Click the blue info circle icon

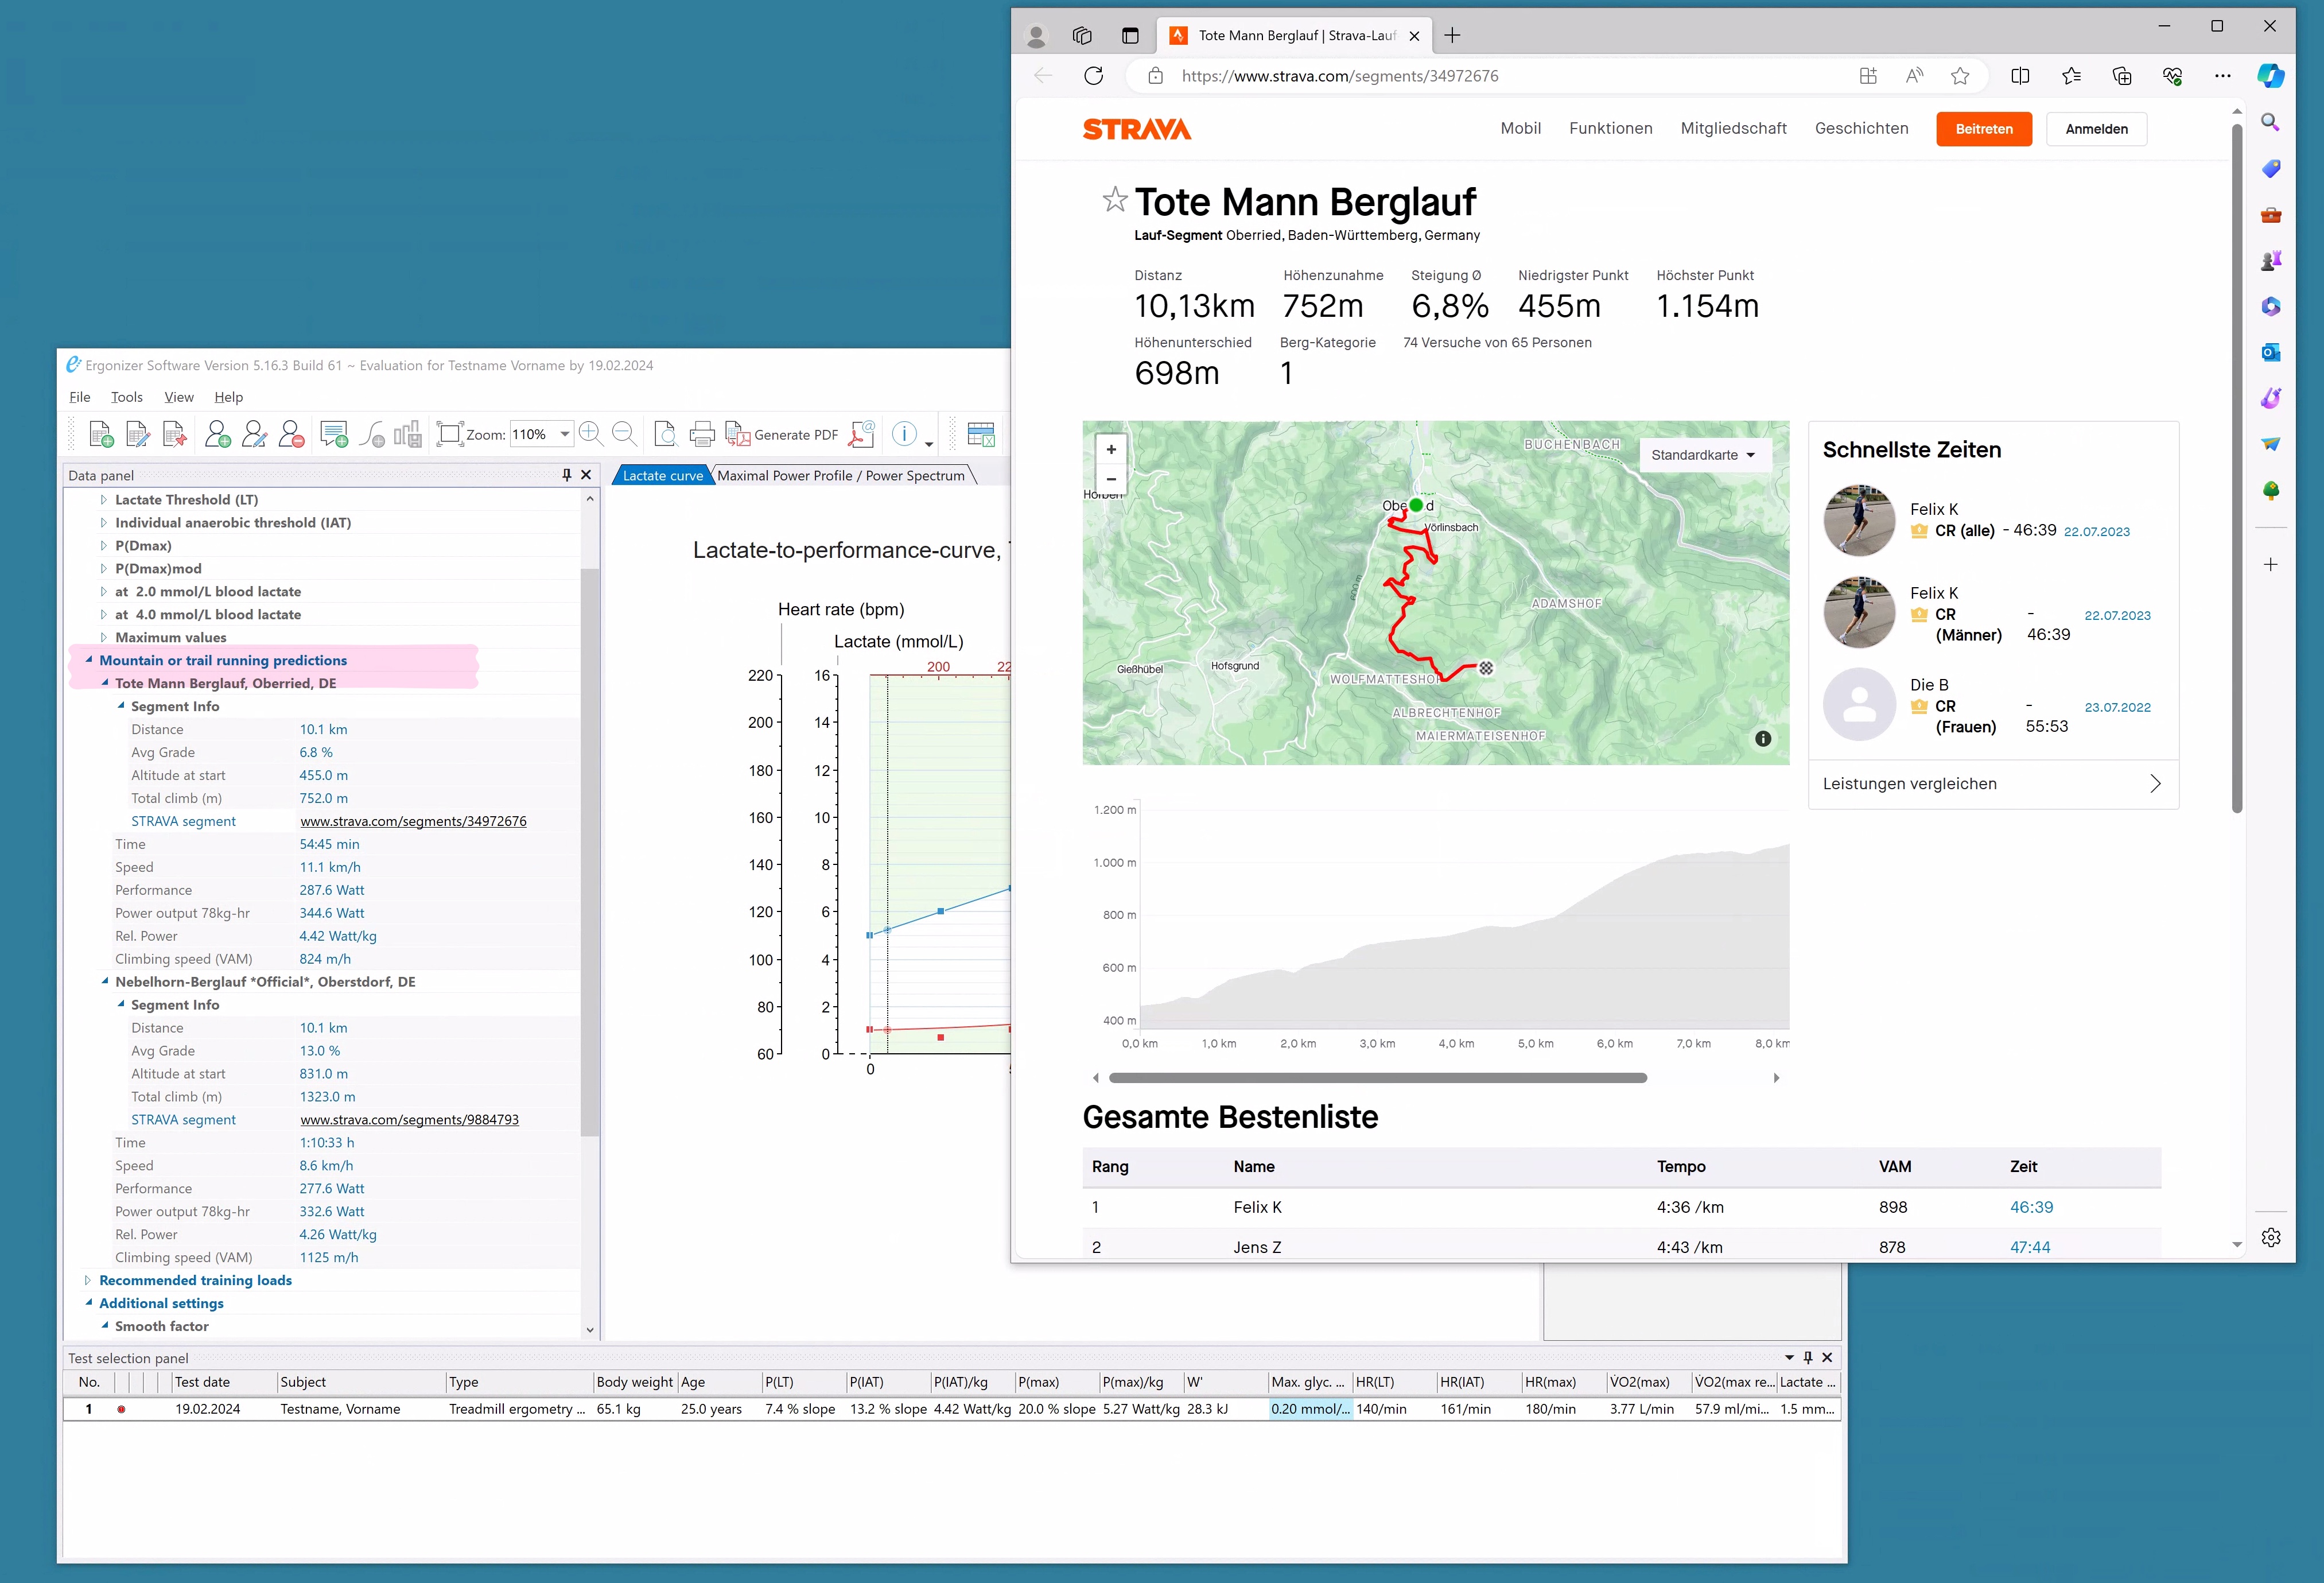904,434
